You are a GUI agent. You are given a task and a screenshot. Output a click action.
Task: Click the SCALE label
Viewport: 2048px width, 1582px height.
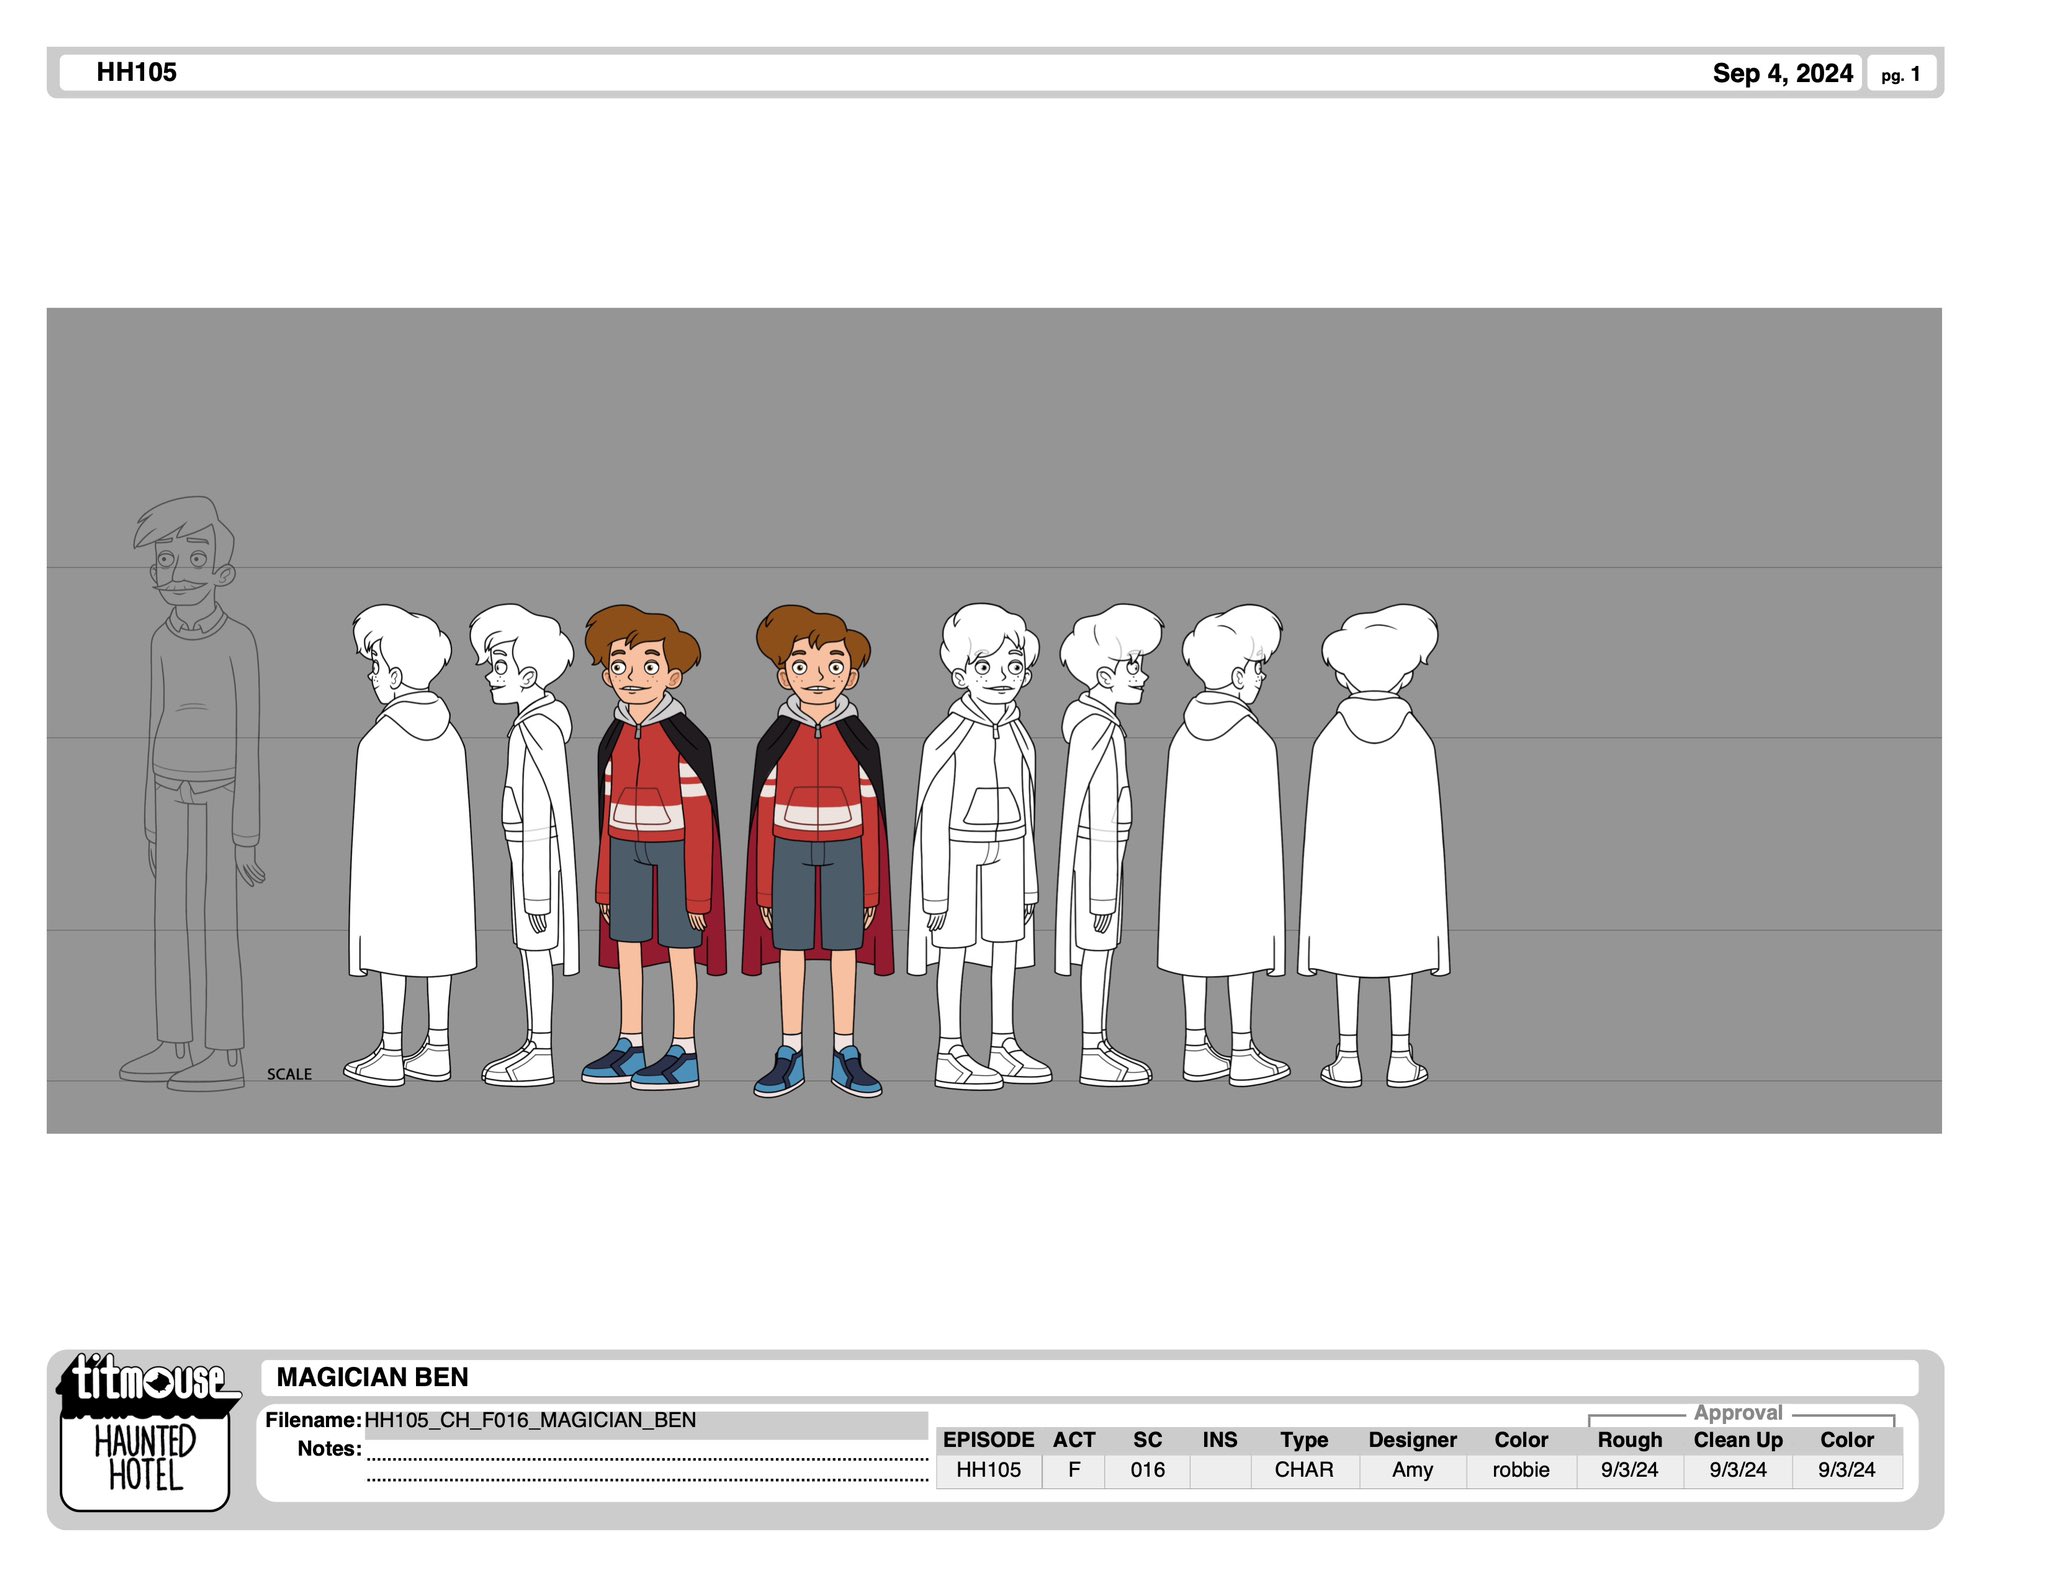[289, 1074]
